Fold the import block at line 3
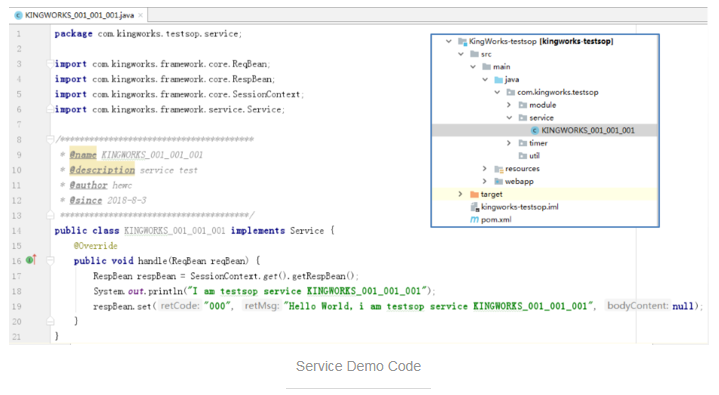719x395 pixels. [x=50, y=64]
